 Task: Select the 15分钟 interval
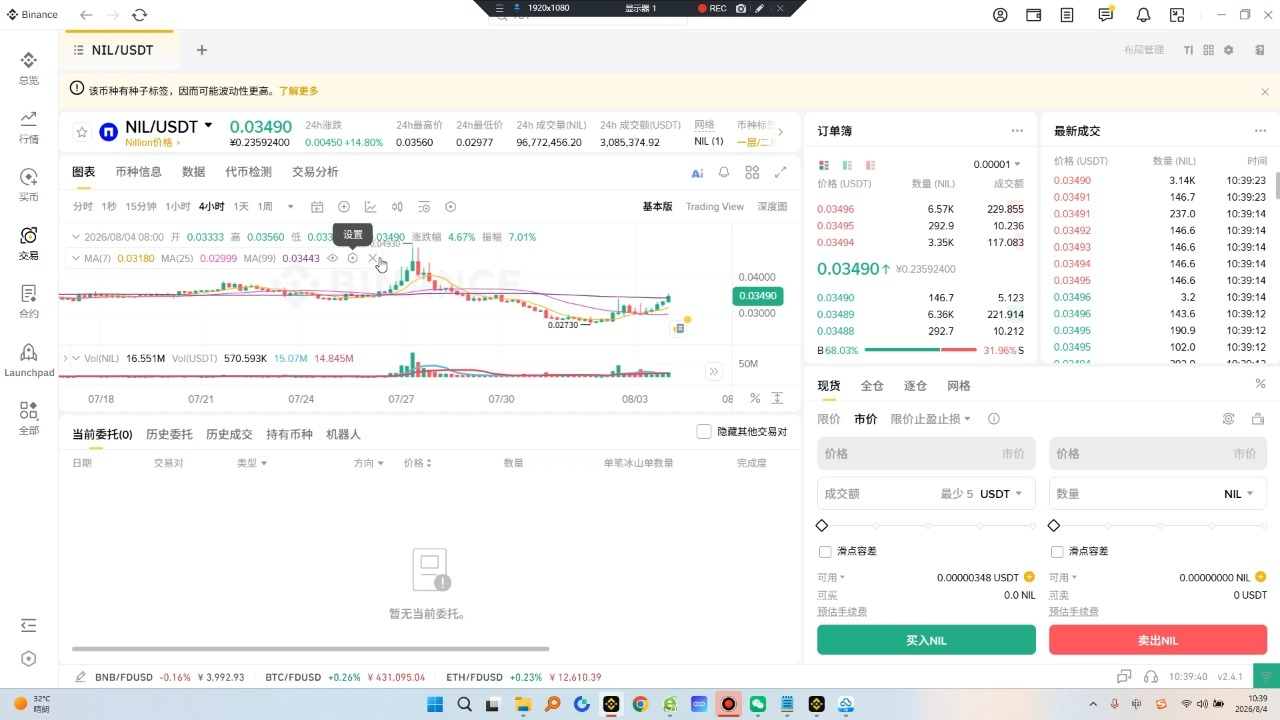(x=141, y=207)
